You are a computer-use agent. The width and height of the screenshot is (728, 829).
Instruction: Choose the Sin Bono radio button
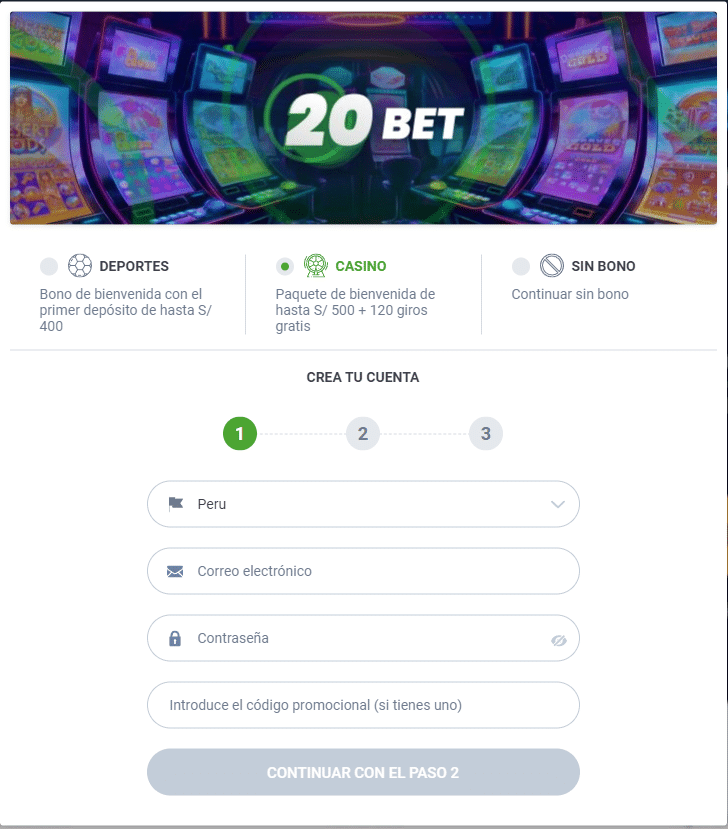click(521, 266)
